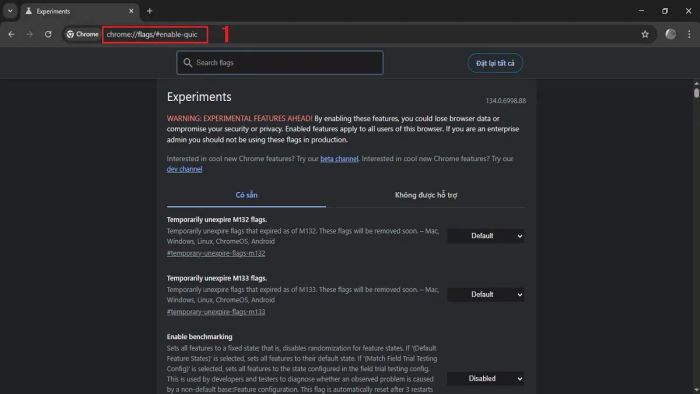Switch to the Có sẵn tab
This screenshot has width=700, height=394.
click(246, 195)
